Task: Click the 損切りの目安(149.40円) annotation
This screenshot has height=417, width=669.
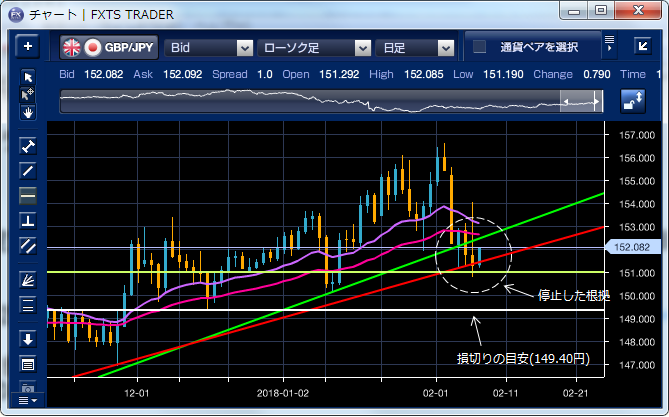Action: tap(523, 359)
